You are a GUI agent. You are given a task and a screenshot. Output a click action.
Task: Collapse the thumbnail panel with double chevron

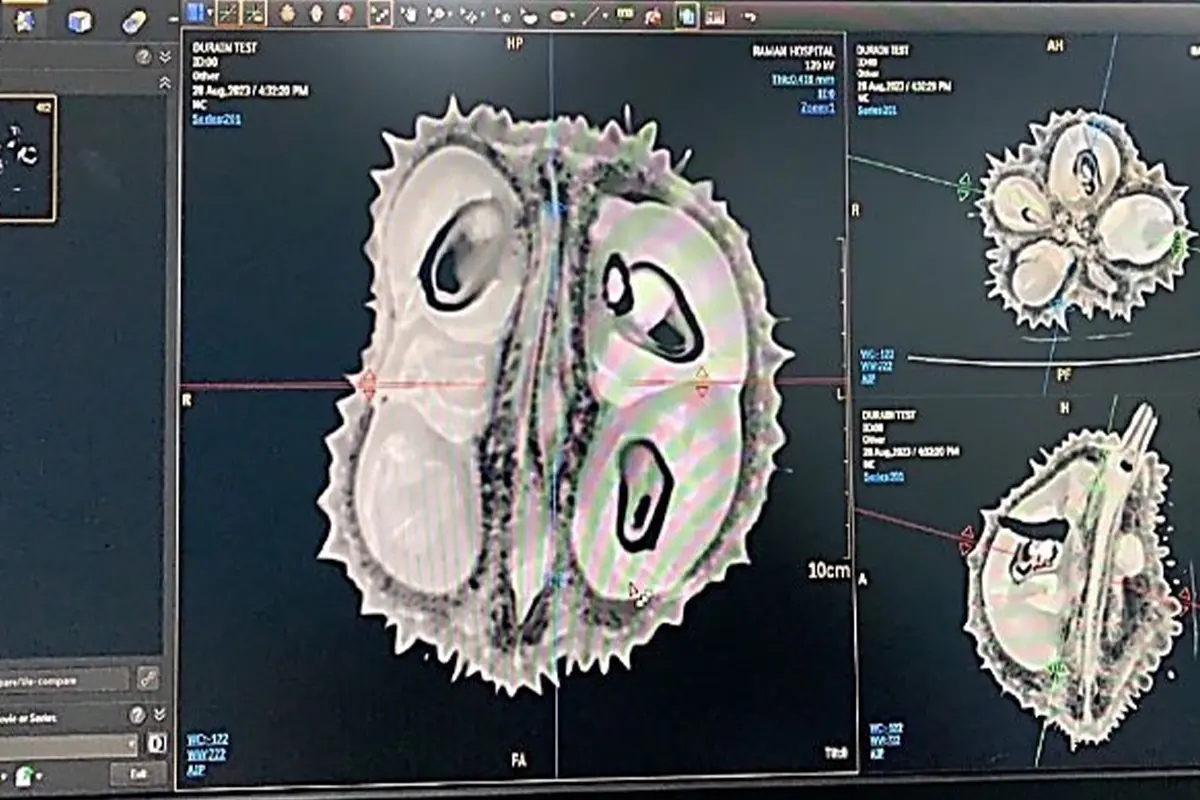pyautogui.click(x=164, y=57)
